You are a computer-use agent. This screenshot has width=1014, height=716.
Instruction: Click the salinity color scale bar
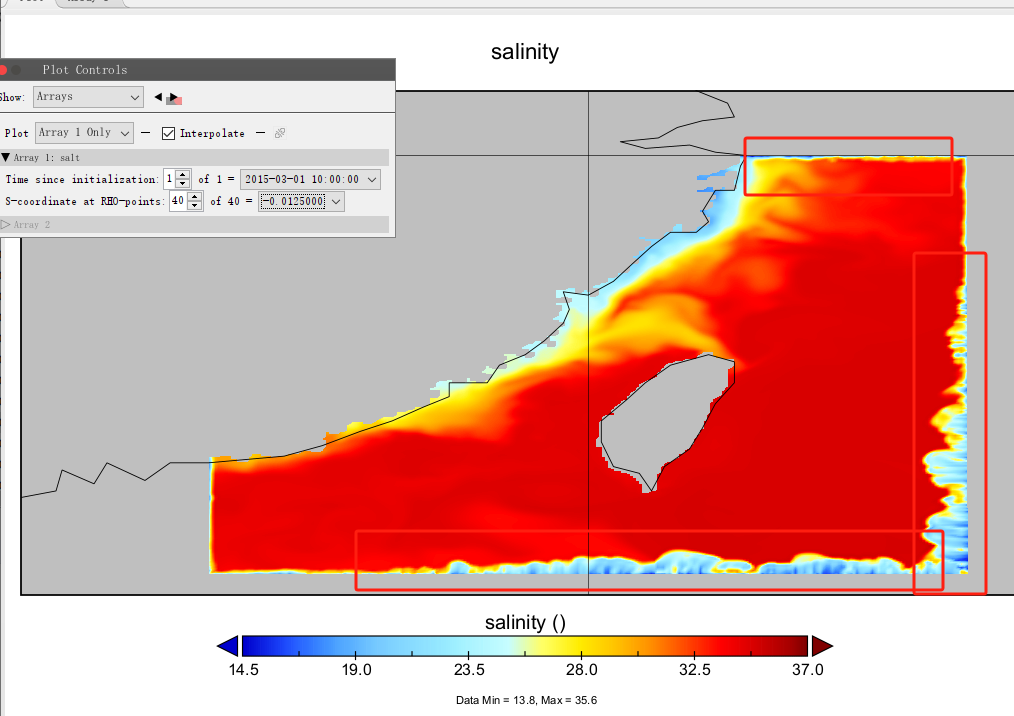tap(524, 646)
